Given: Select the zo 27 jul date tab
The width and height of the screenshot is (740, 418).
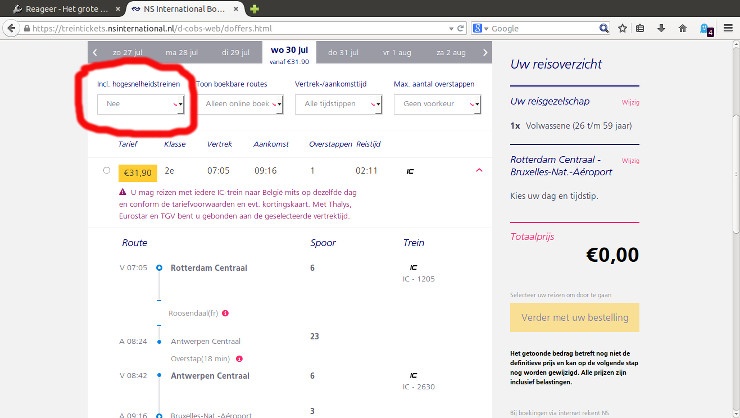Looking at the screenshot, I should 127,52.
